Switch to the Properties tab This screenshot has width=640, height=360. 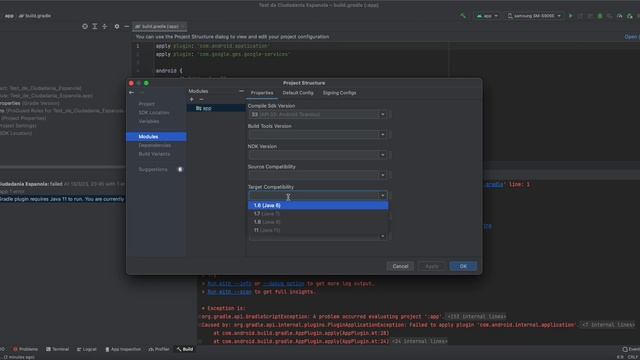click(x=262, y=93)
